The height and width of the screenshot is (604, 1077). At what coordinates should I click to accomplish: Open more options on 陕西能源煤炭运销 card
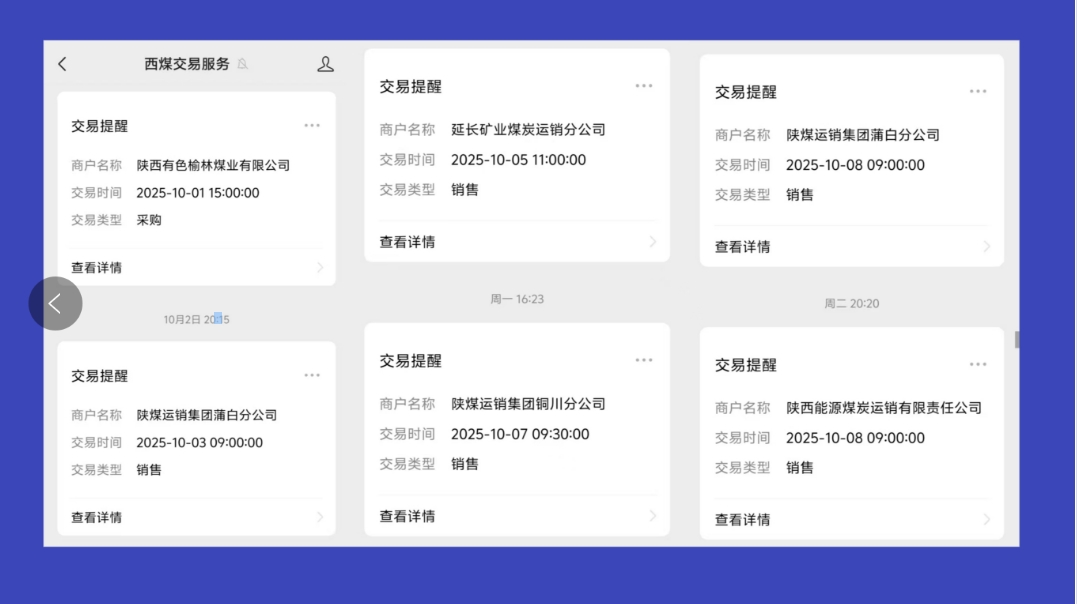[978, 365]
